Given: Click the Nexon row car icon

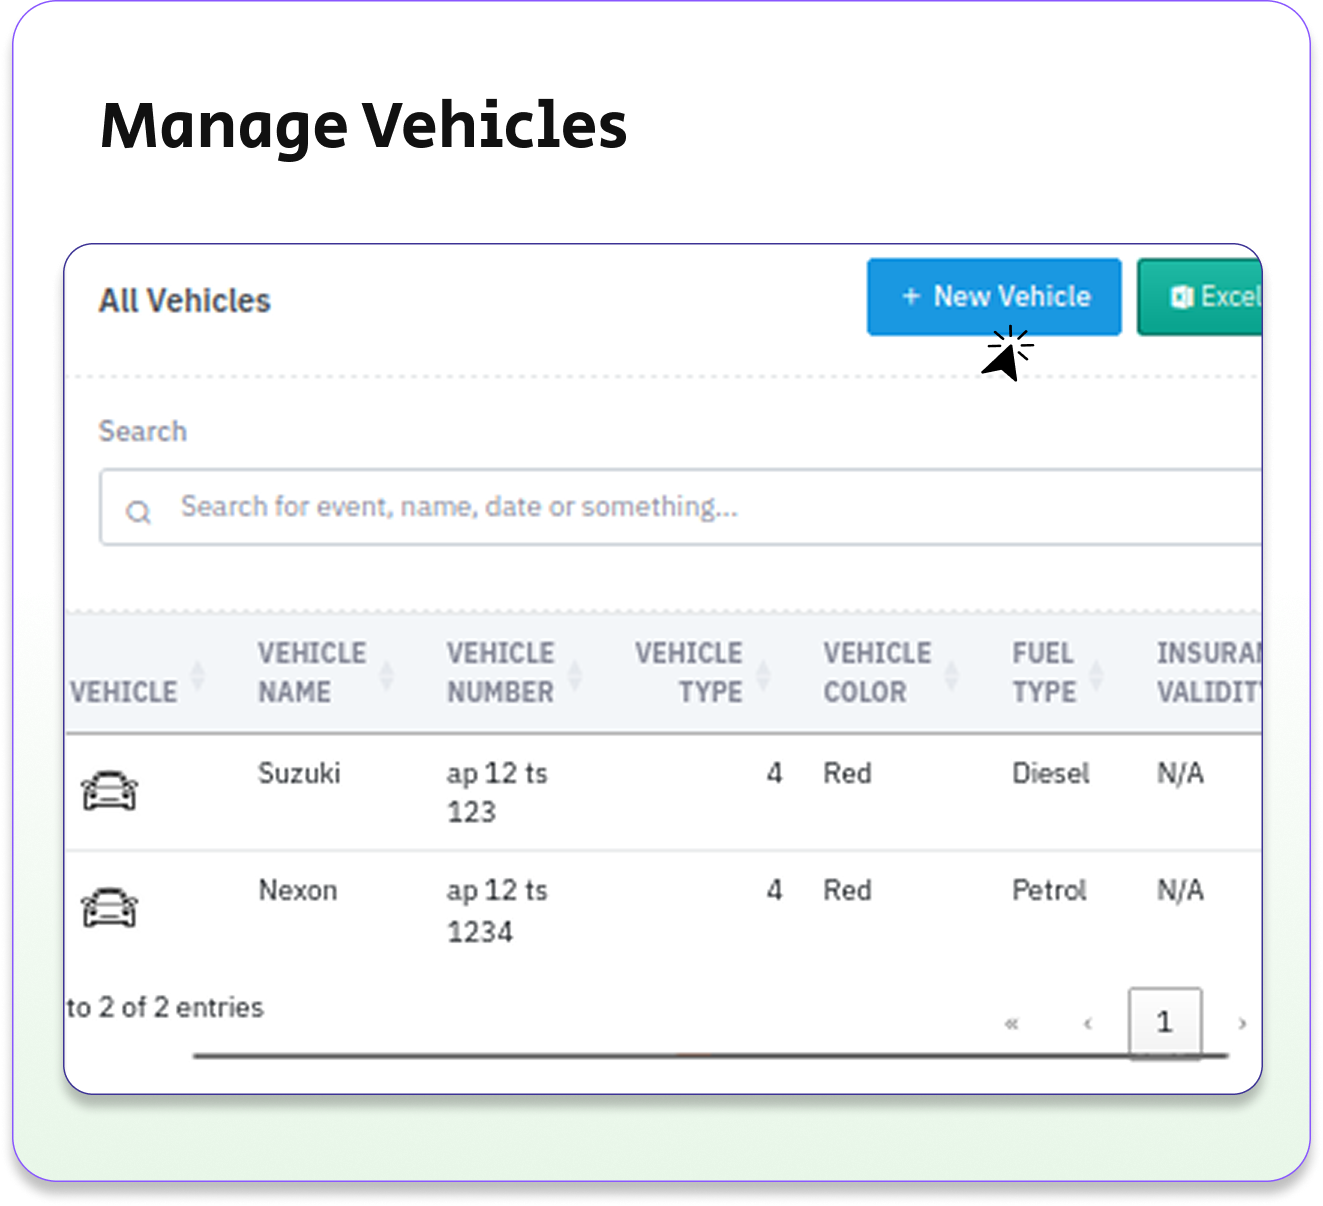Looking at the screenshot, I should point(110,908).
